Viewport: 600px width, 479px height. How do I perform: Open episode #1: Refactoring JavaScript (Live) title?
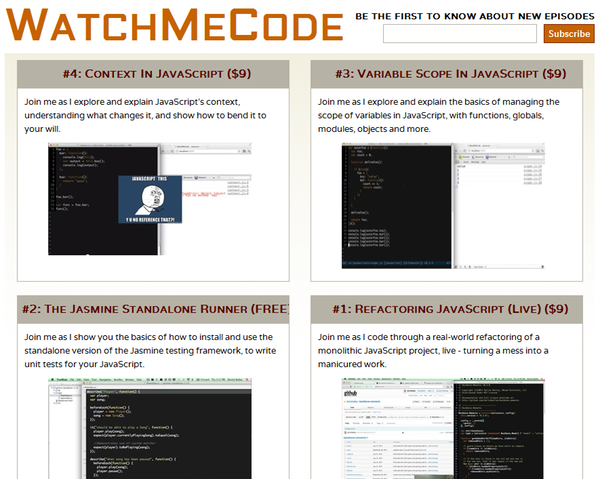(450, 309)
